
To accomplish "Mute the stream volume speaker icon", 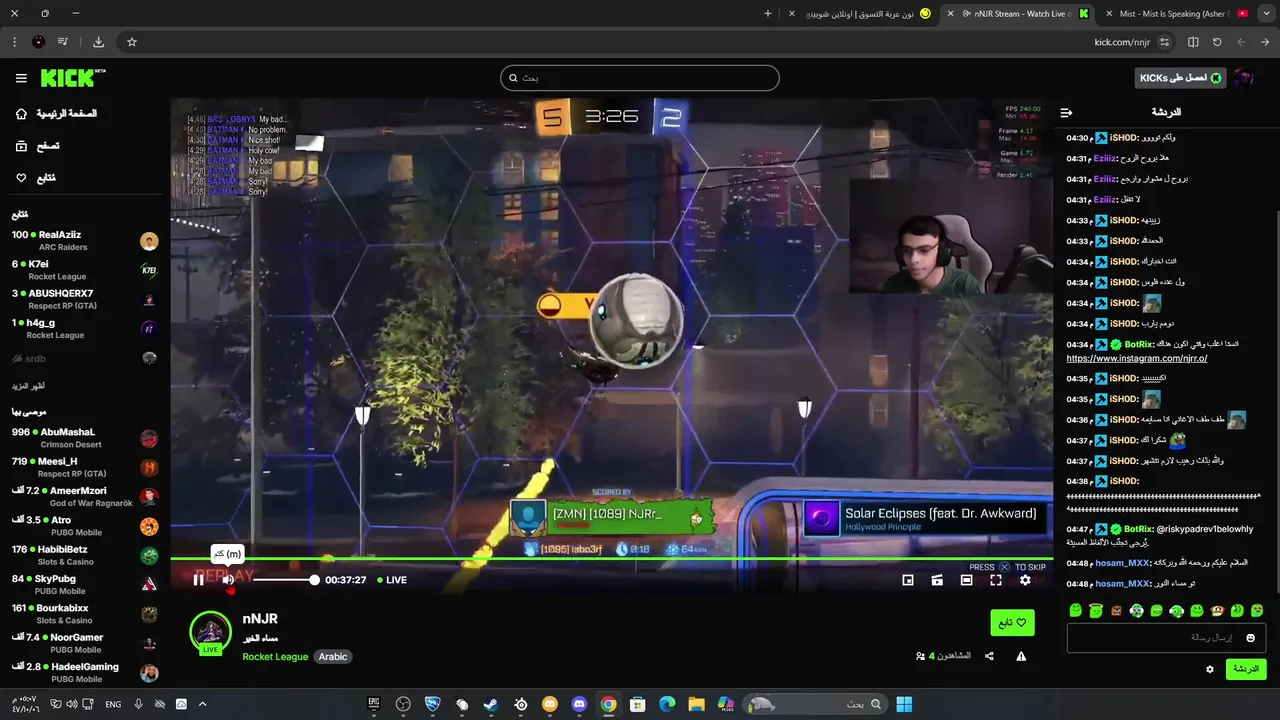I will pos(228,580).
